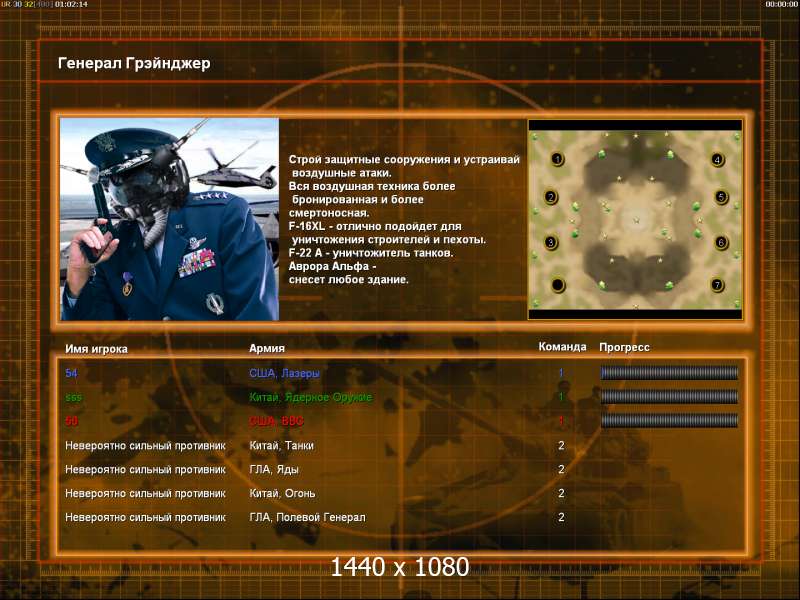This screenshot has height=600, width=800.
Task: Click the 'Команда' column header
Action: pyautogui.click(x=562, y=346)
